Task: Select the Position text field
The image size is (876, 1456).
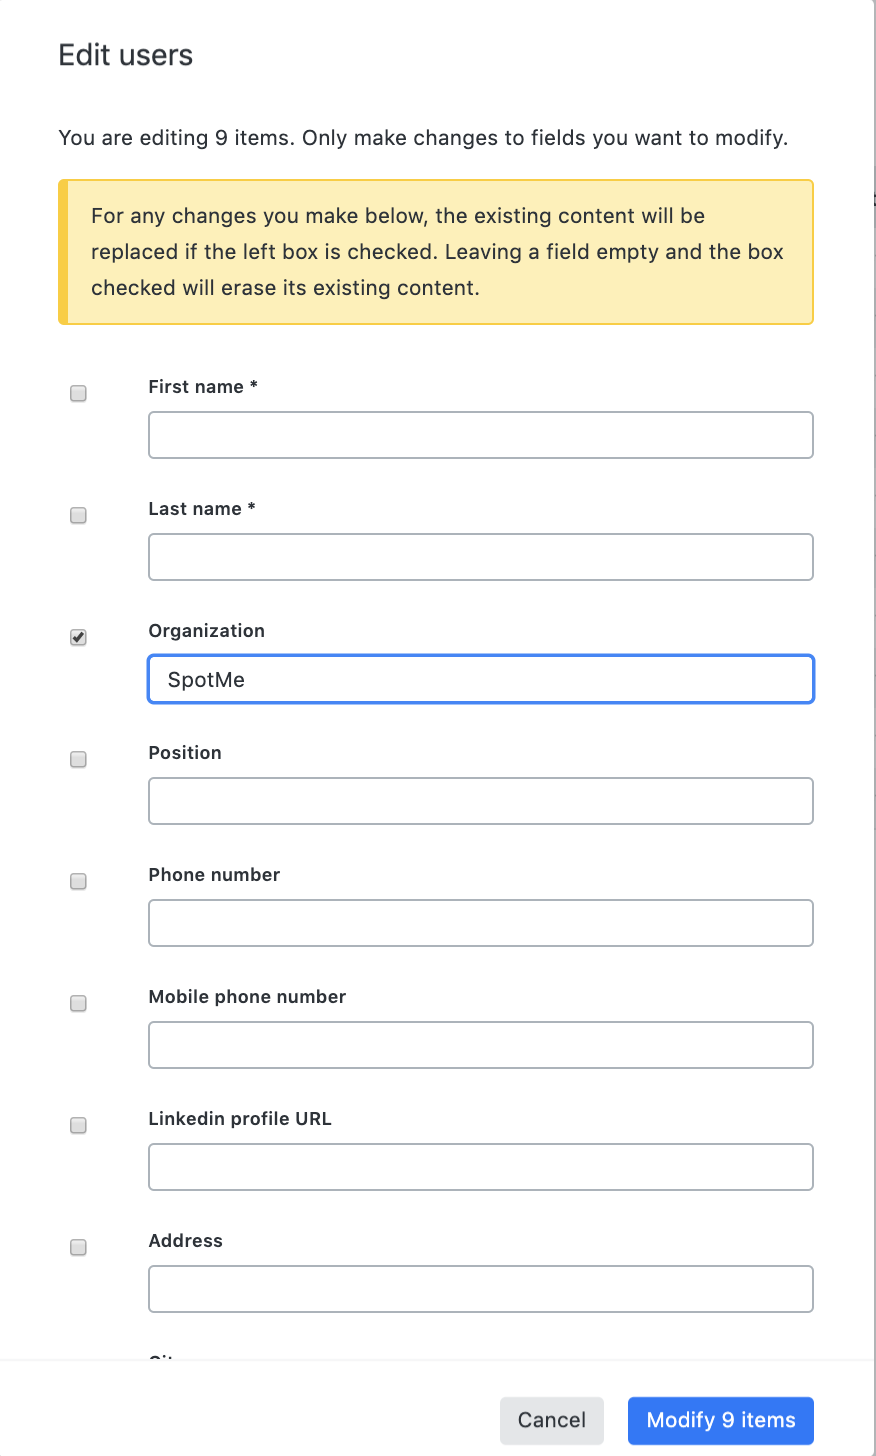Action: click(x=481, y=801)
